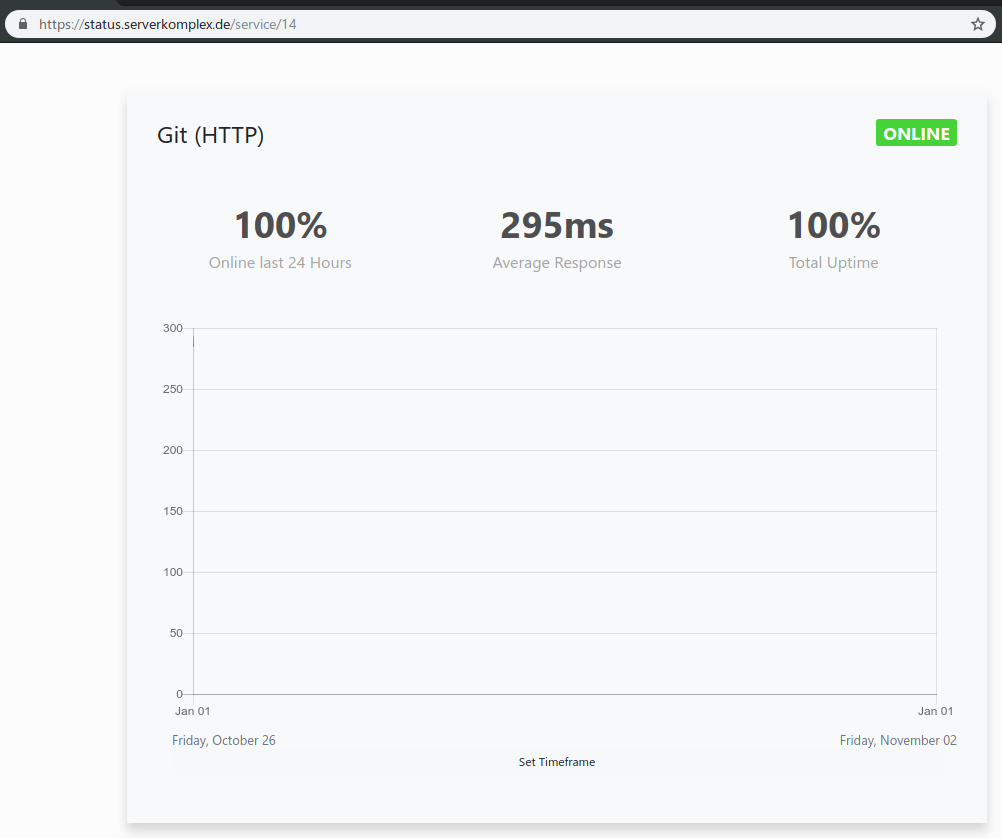
Task: Click the 300 value on the y-axis
Action: pos(171,328)
